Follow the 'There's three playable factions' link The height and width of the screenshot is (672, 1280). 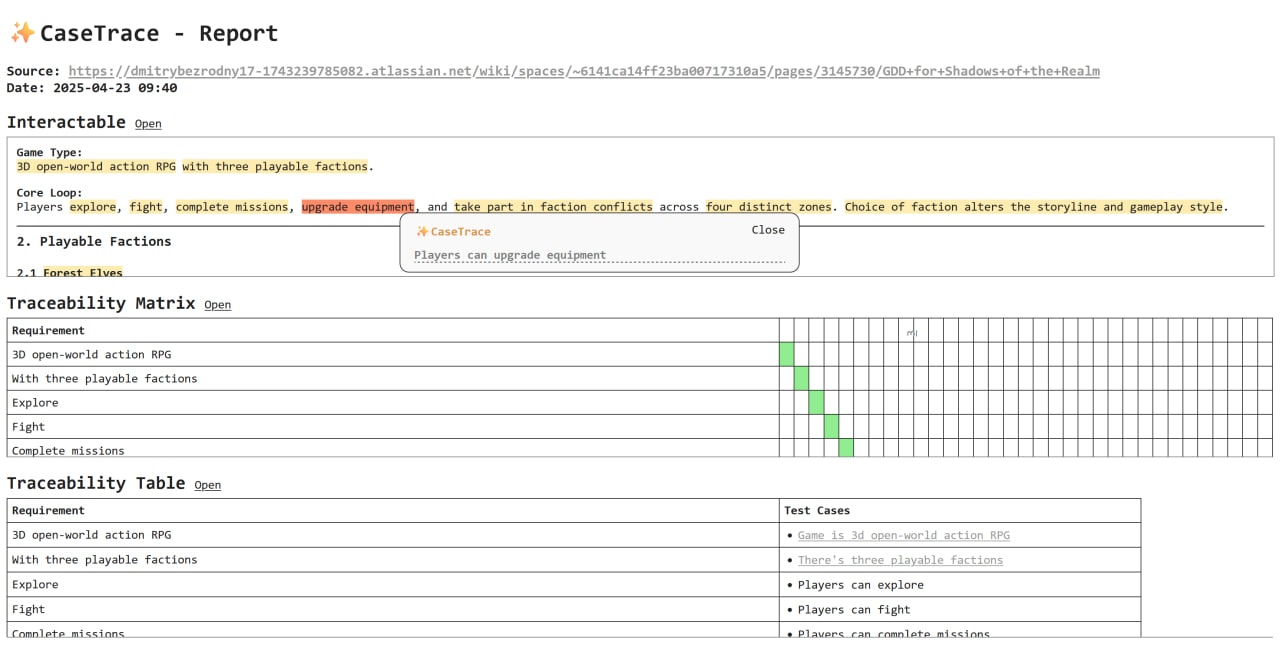(900, 560)
